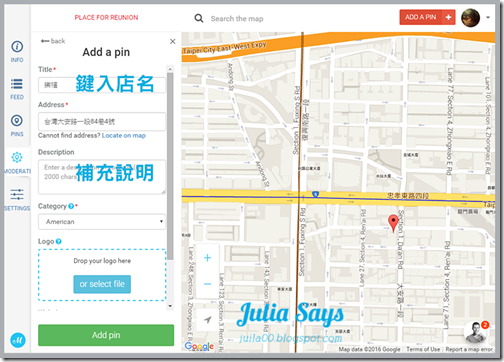Go back using the back arrow link

tap(53, 41)
